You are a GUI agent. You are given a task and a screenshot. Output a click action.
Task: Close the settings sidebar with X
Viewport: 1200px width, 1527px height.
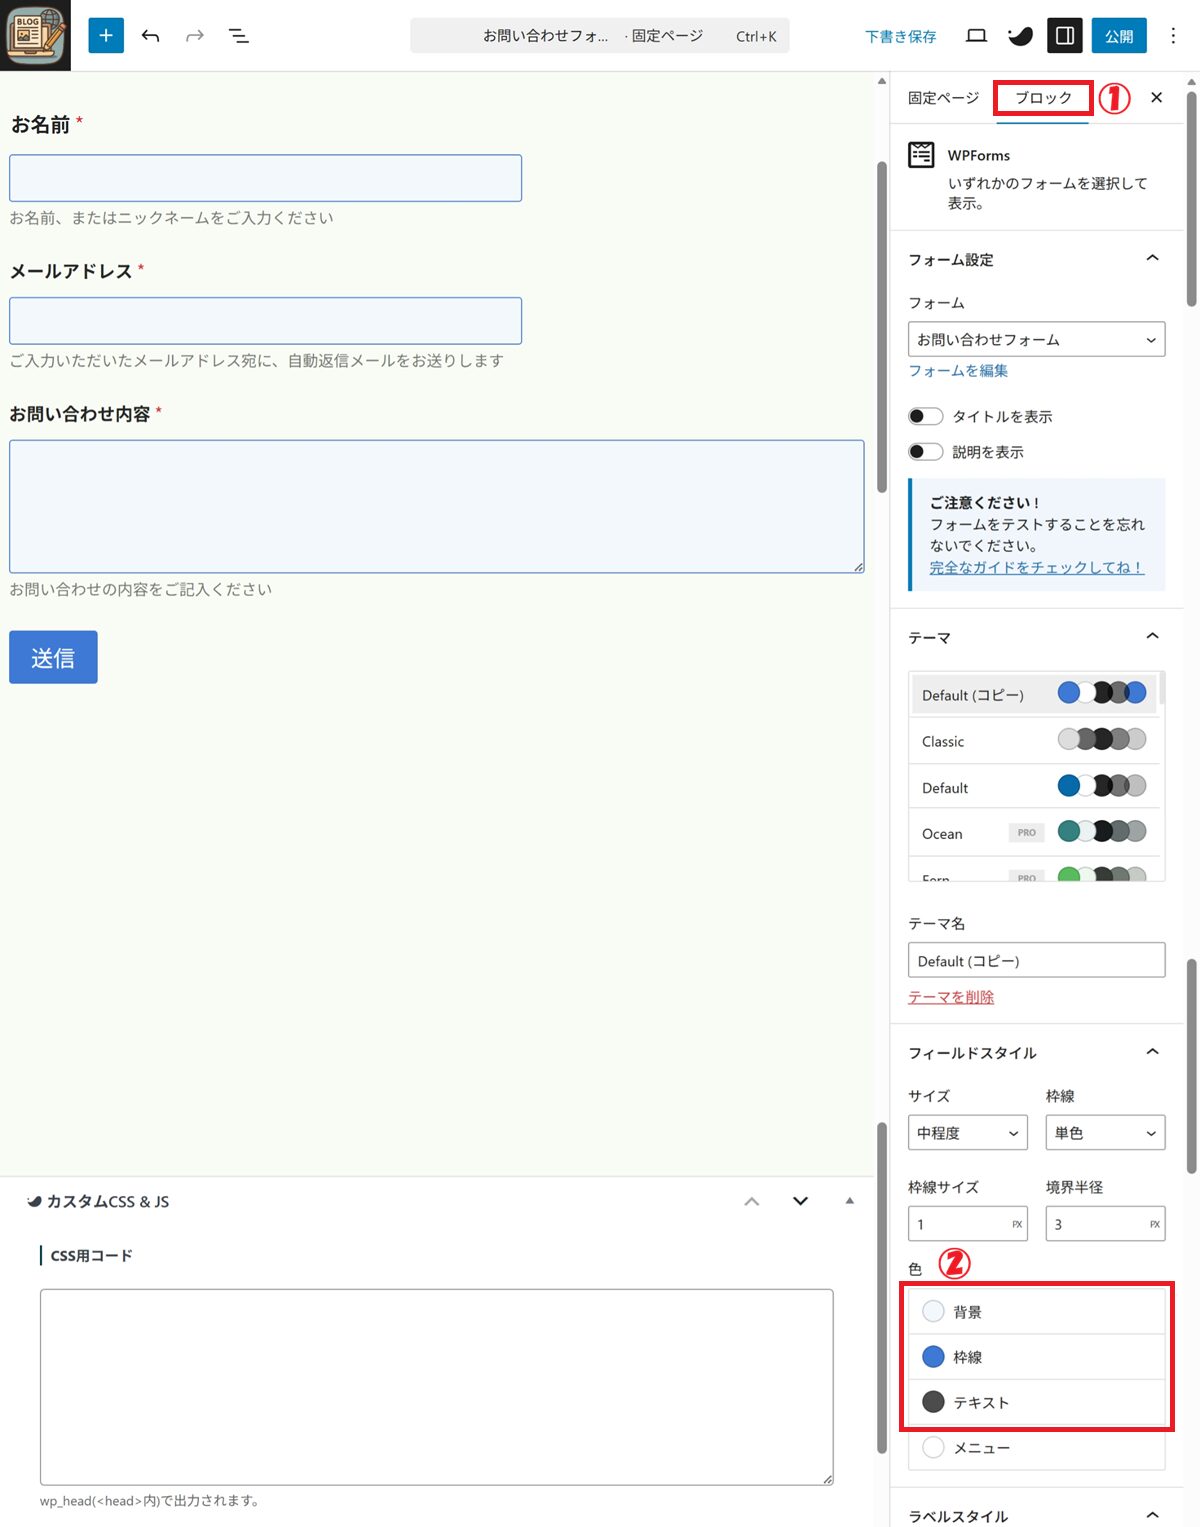click(1156, 98)
